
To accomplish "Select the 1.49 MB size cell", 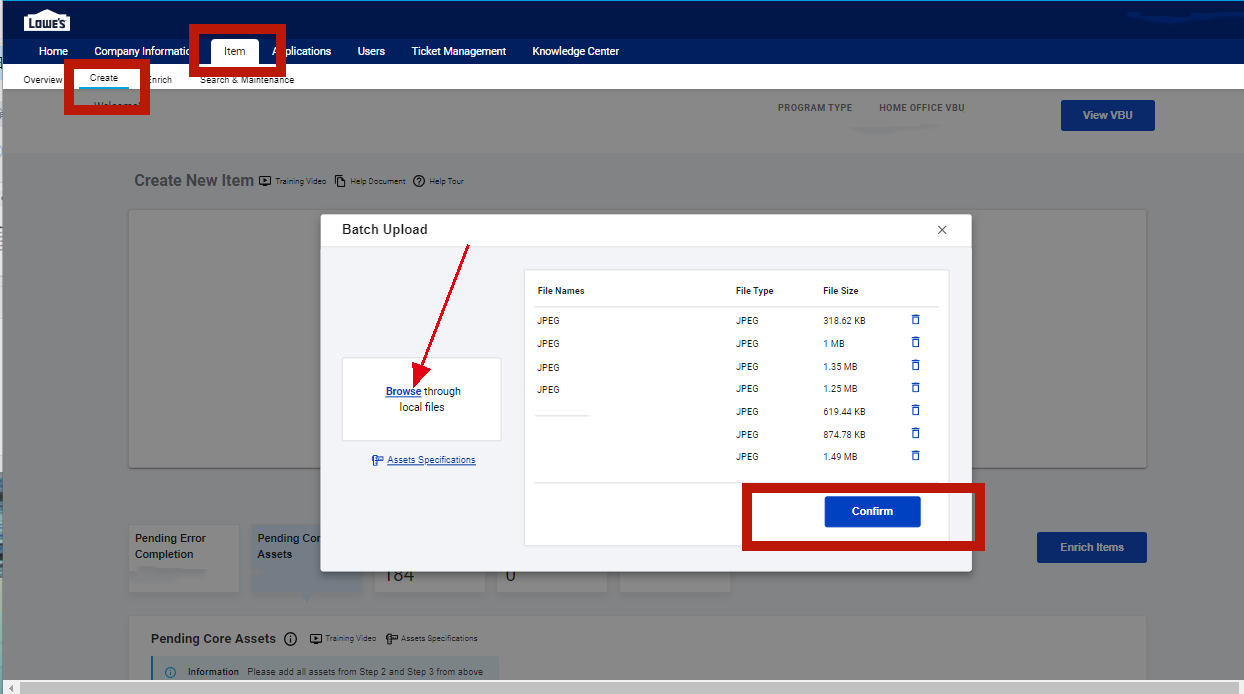I will (x=840, y=456).
